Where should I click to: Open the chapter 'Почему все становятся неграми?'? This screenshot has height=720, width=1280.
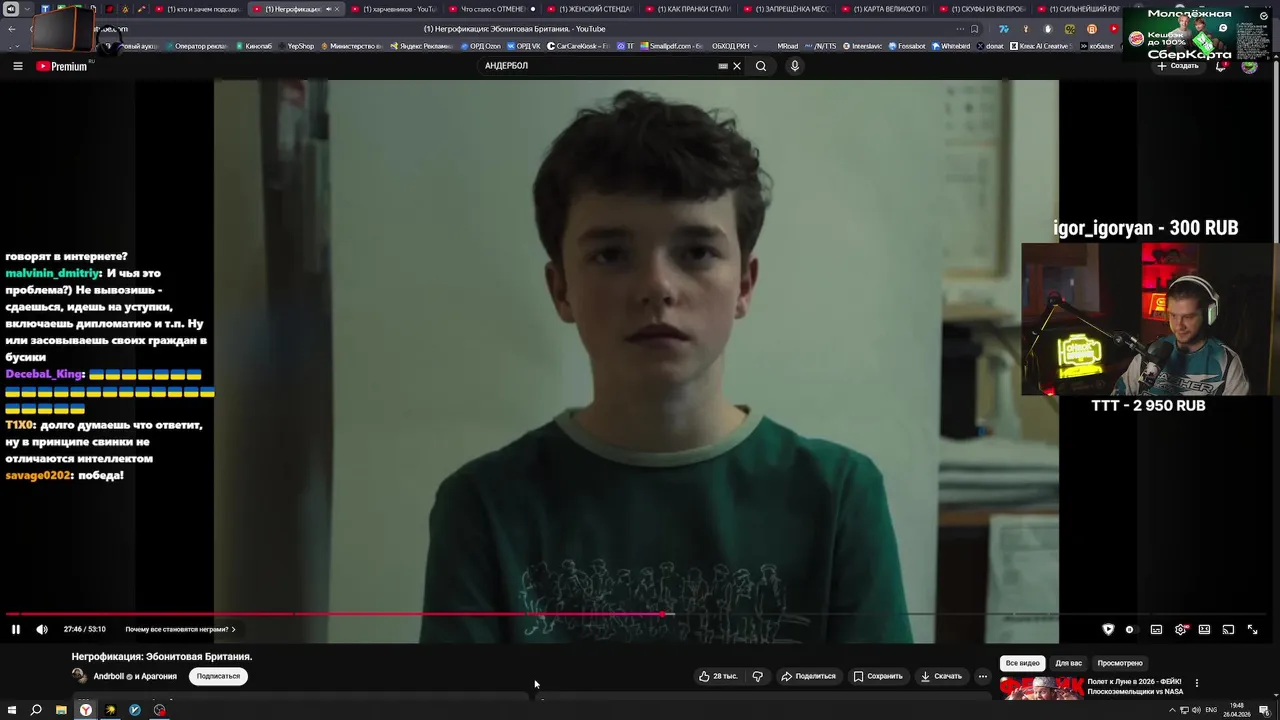tap(180, 630)
